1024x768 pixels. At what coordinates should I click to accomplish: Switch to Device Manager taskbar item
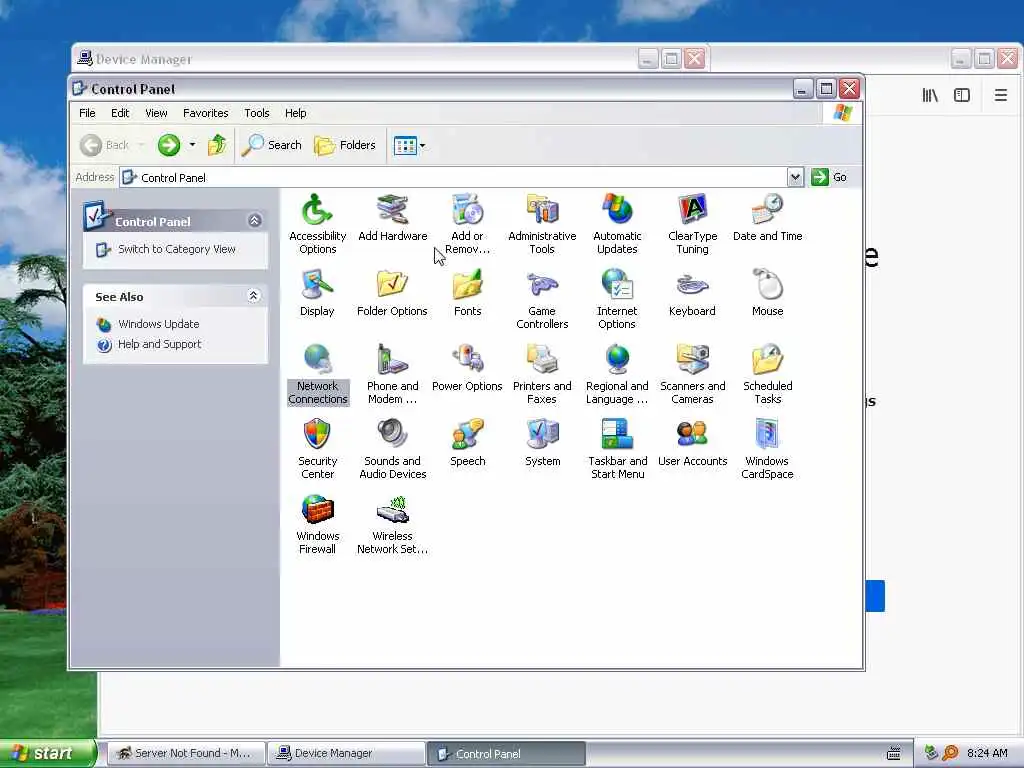pos(347,754)
